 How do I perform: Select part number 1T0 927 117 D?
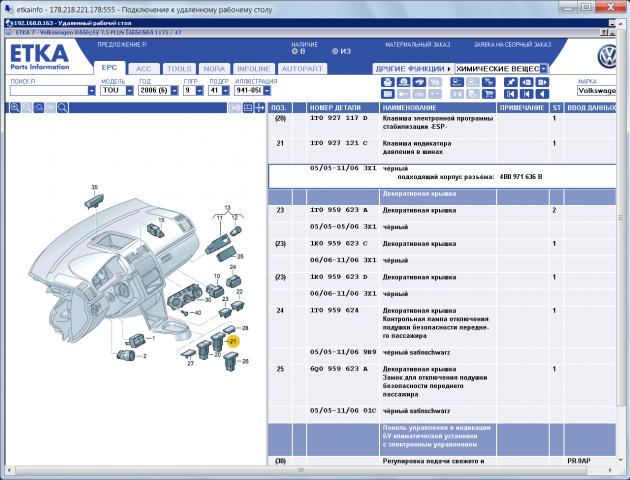338,118
